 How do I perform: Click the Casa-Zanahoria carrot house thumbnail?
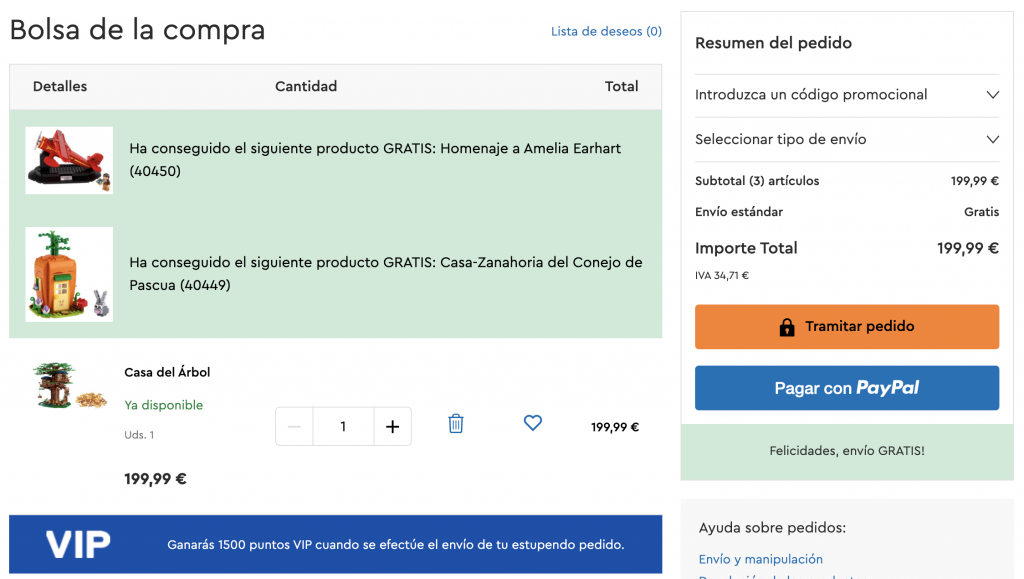(x=69, y=274)
